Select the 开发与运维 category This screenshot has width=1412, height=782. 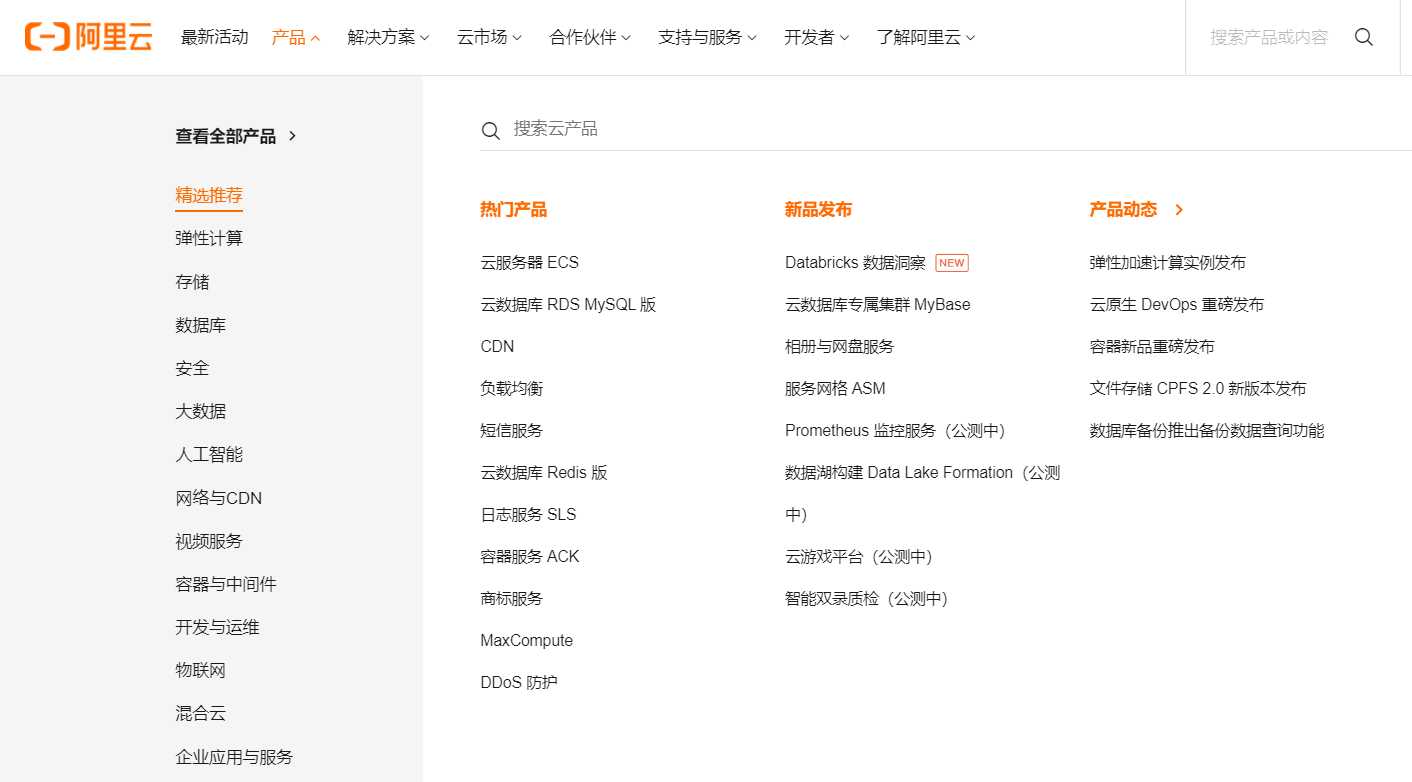click(x=217, y=627)
